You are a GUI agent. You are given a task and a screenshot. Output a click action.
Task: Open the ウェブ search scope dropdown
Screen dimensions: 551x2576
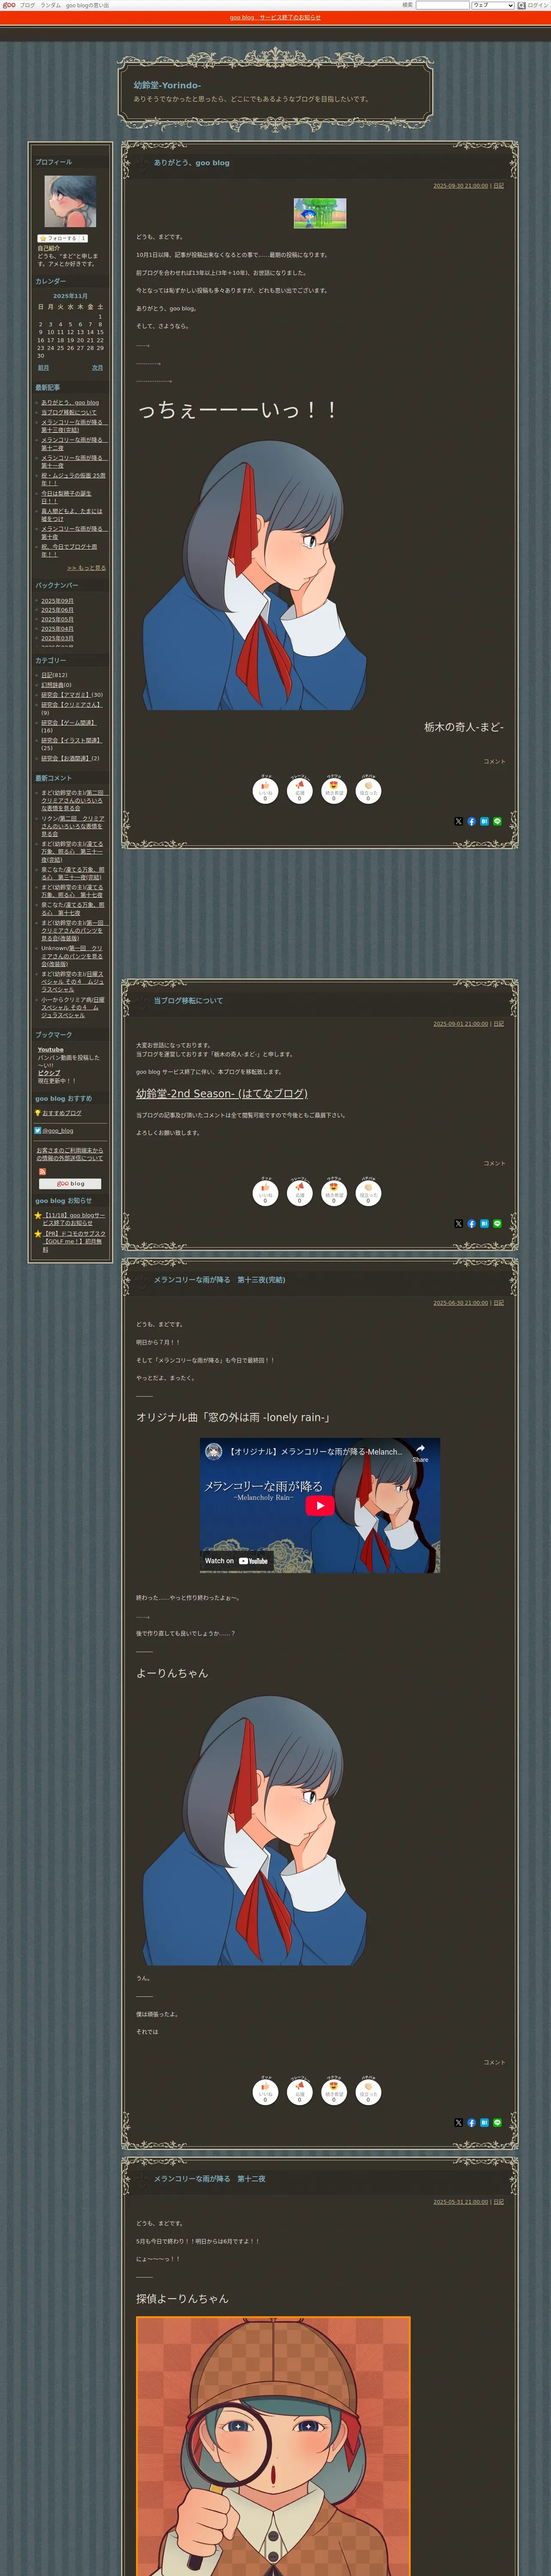[x=492, y=5]
